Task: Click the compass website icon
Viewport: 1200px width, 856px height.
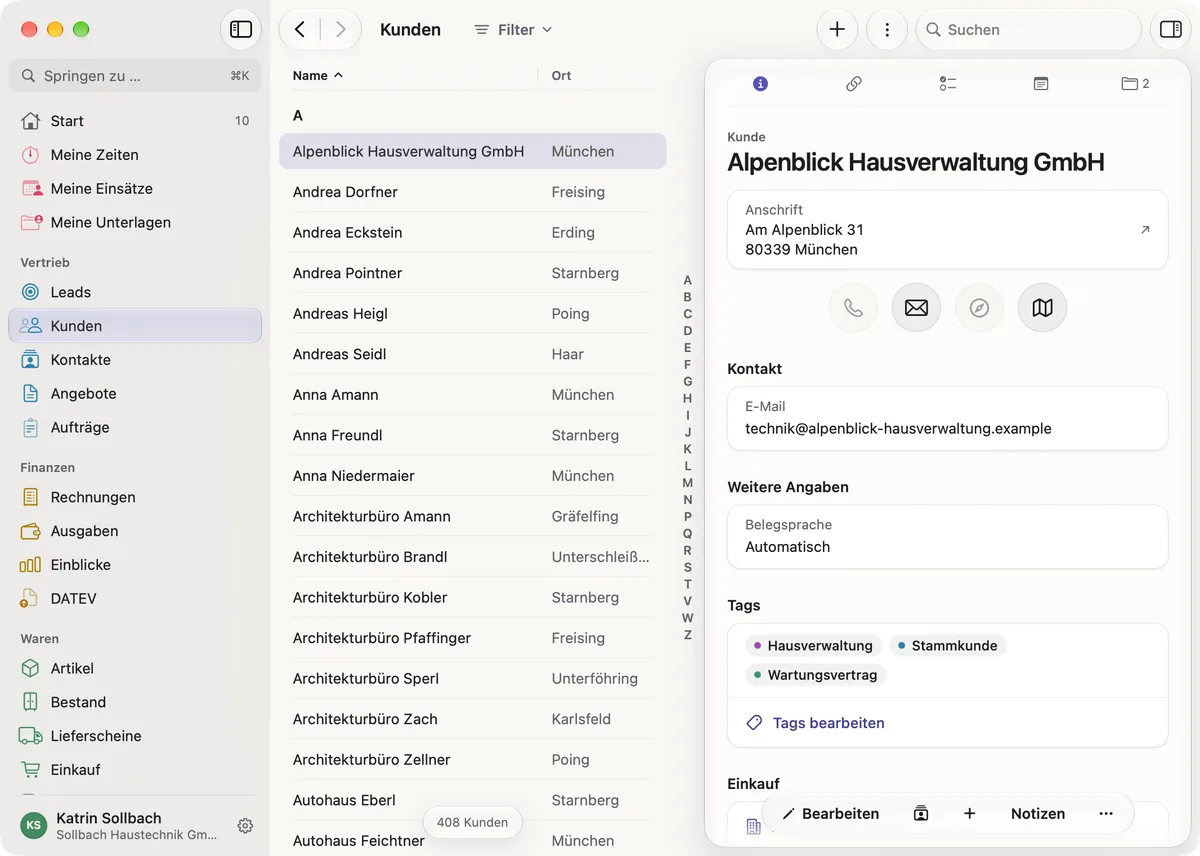Action: tap(980, 308)
